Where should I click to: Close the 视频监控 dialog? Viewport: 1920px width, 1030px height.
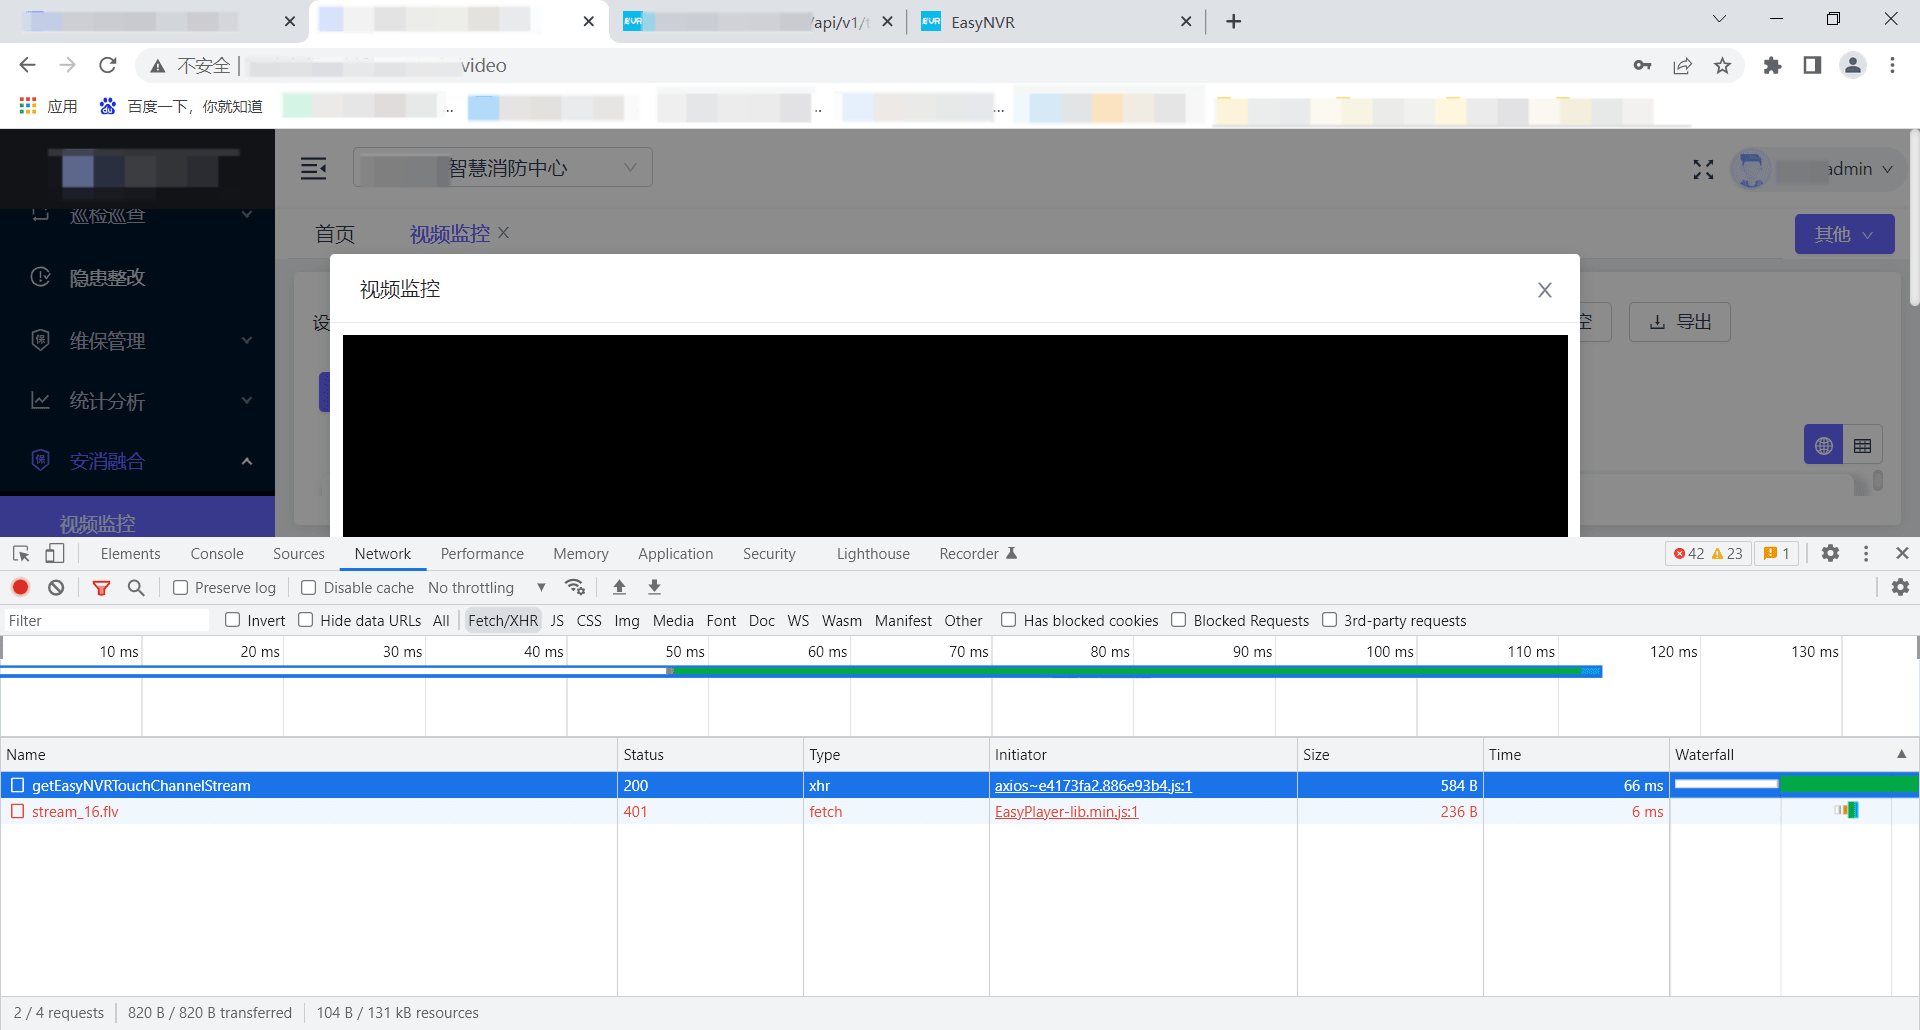pos(1545,290)
